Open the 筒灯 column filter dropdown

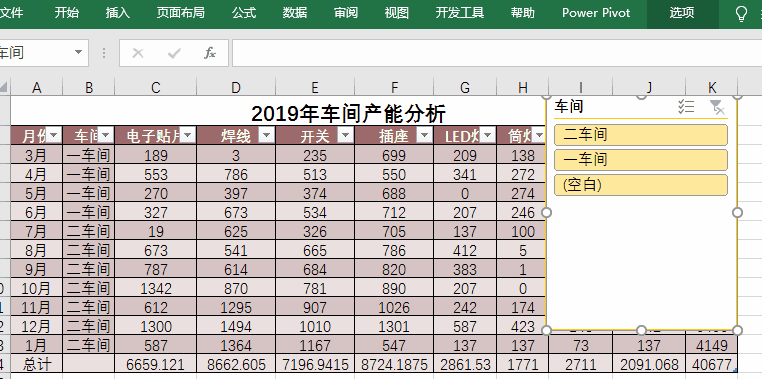click(538, 135)
